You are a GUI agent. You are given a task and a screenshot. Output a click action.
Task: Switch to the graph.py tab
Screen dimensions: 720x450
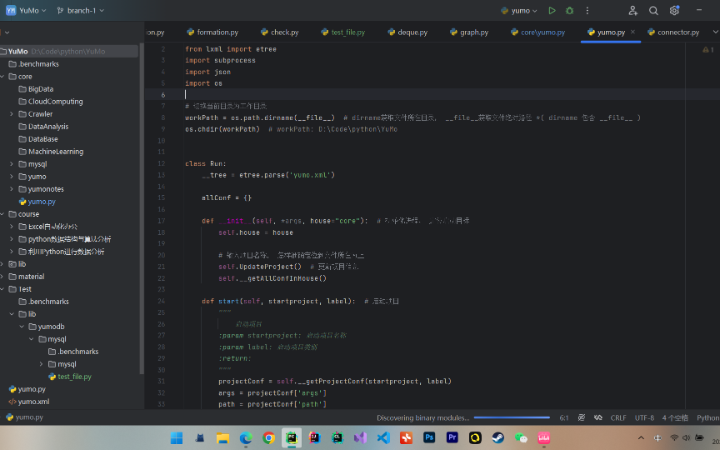pyautogui.click(x=469, y=32)
